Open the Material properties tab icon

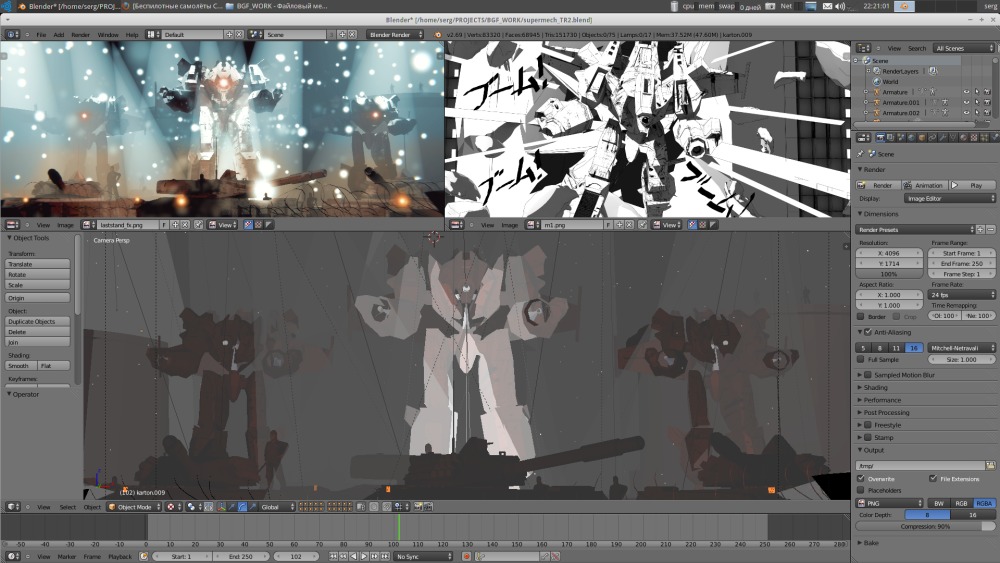[963, 137]
